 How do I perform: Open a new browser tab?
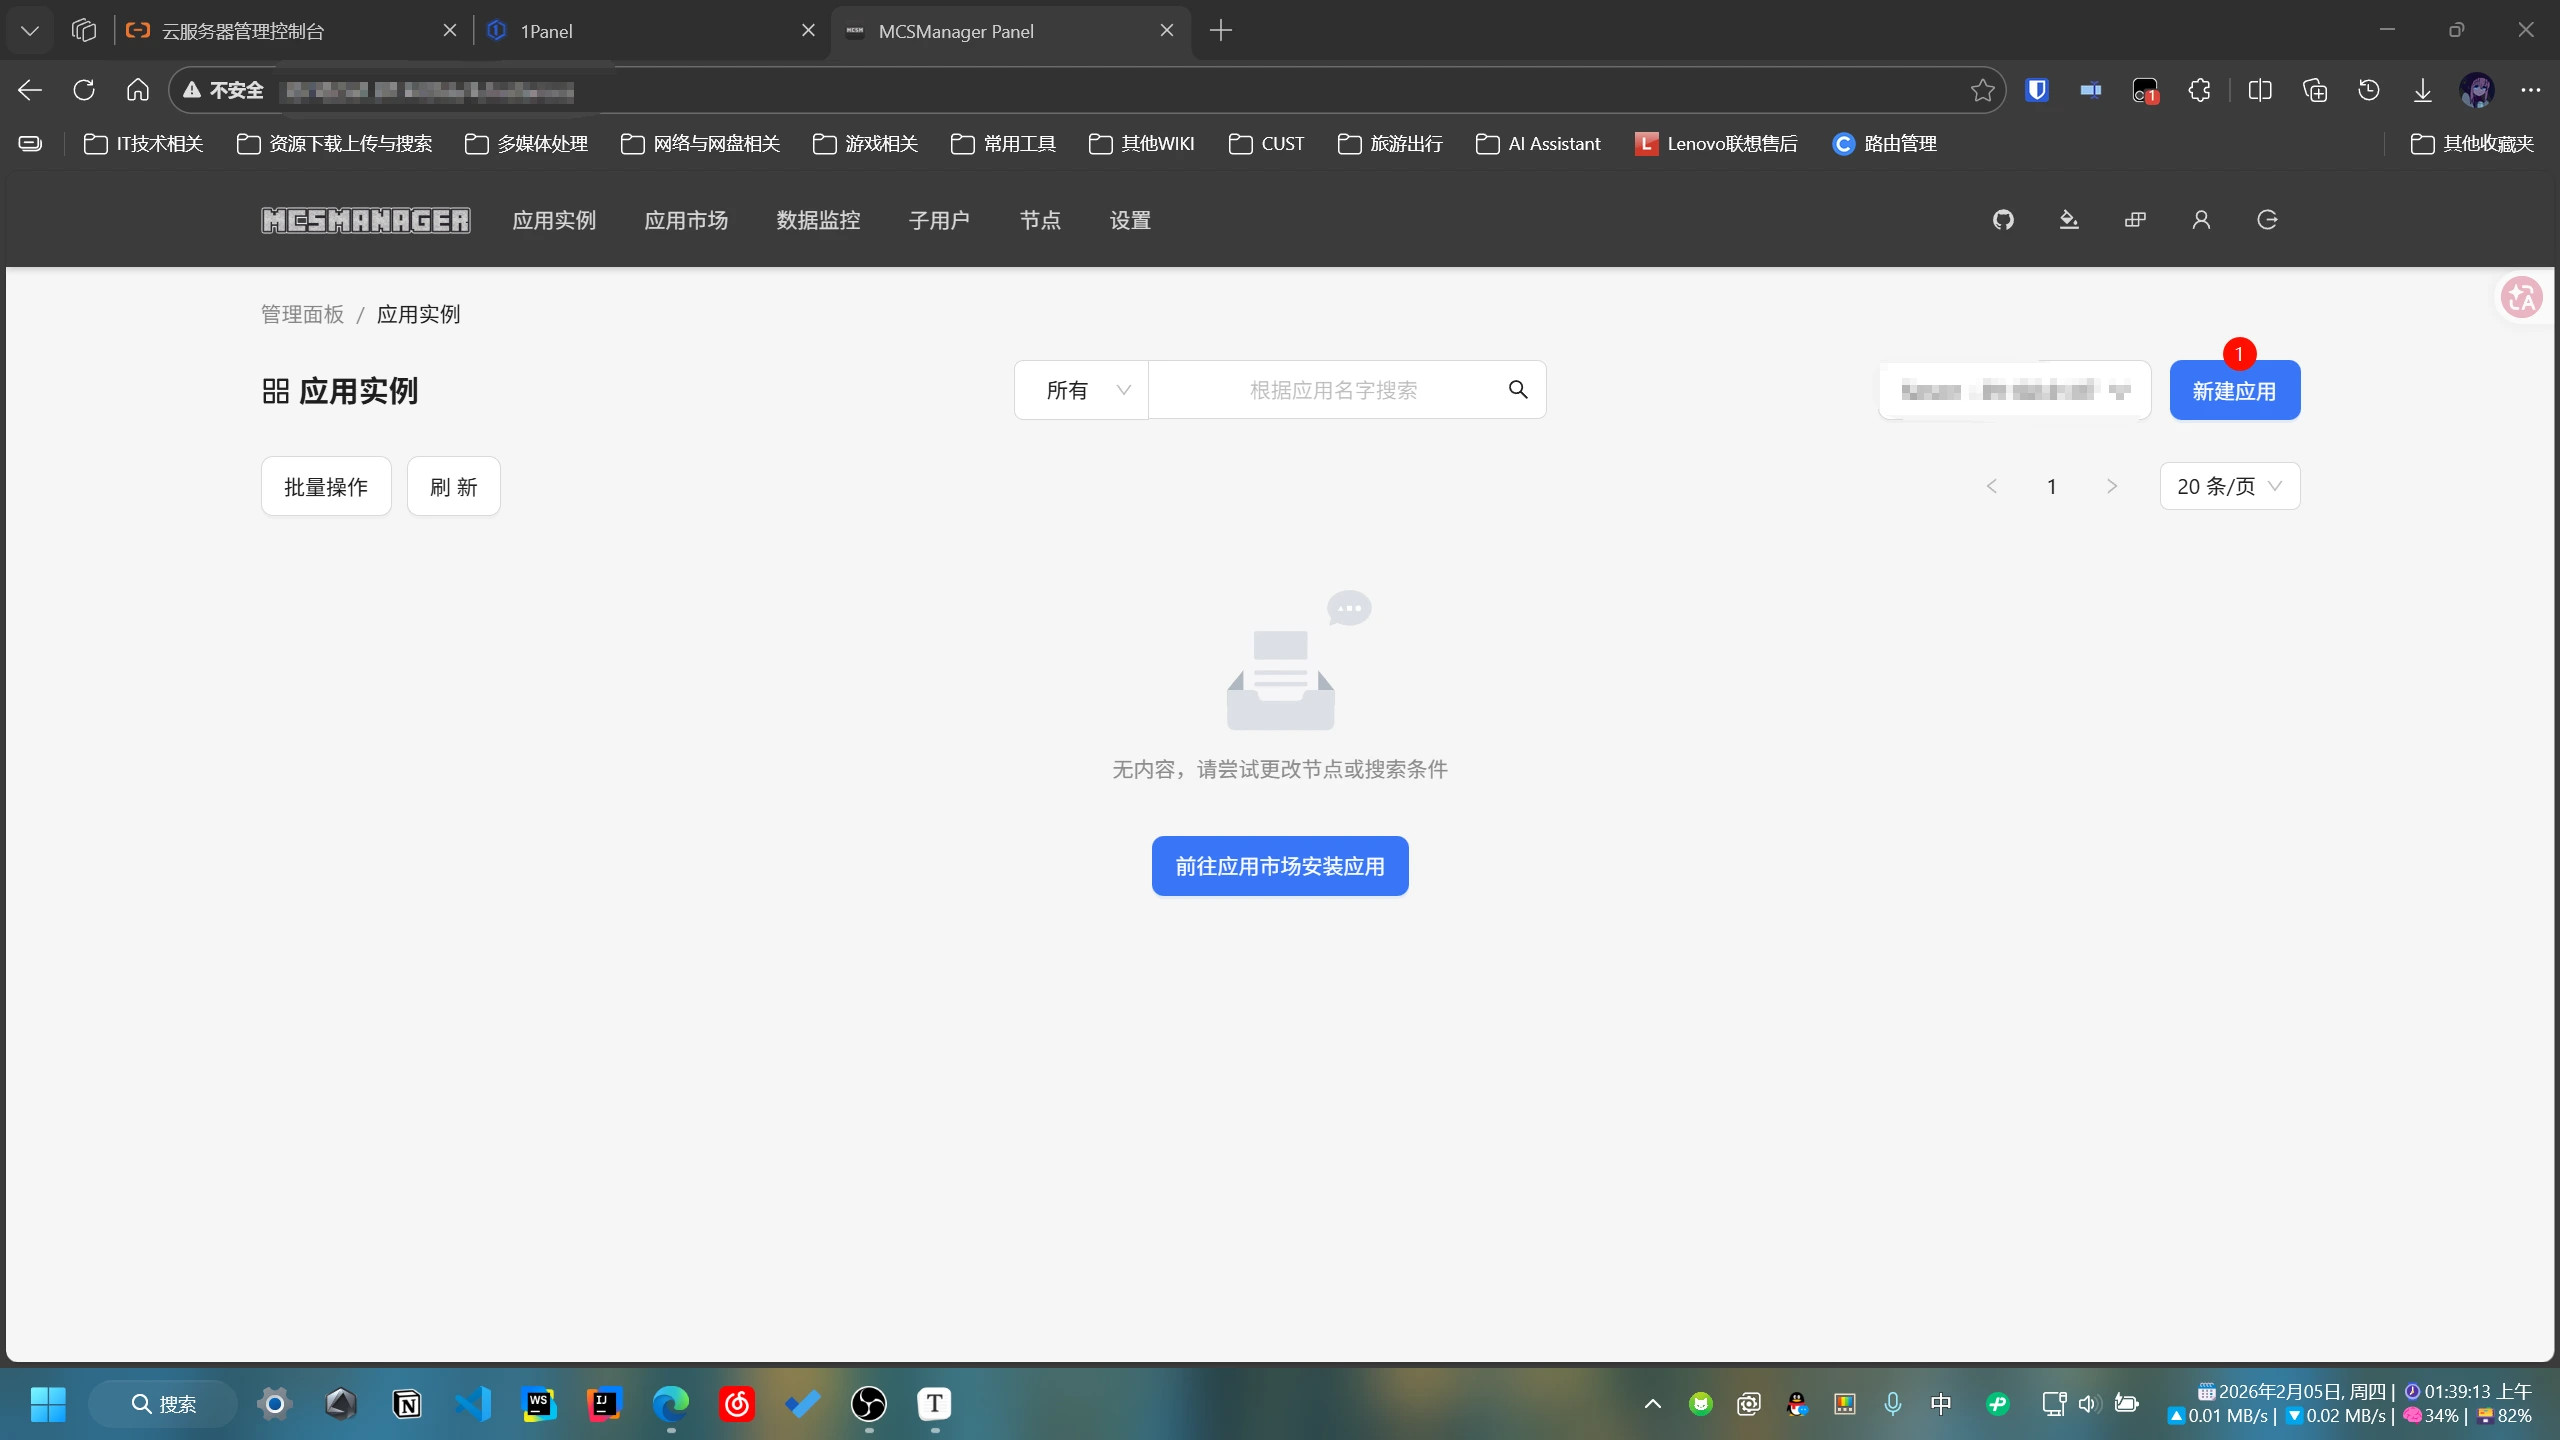[1221, 30]
